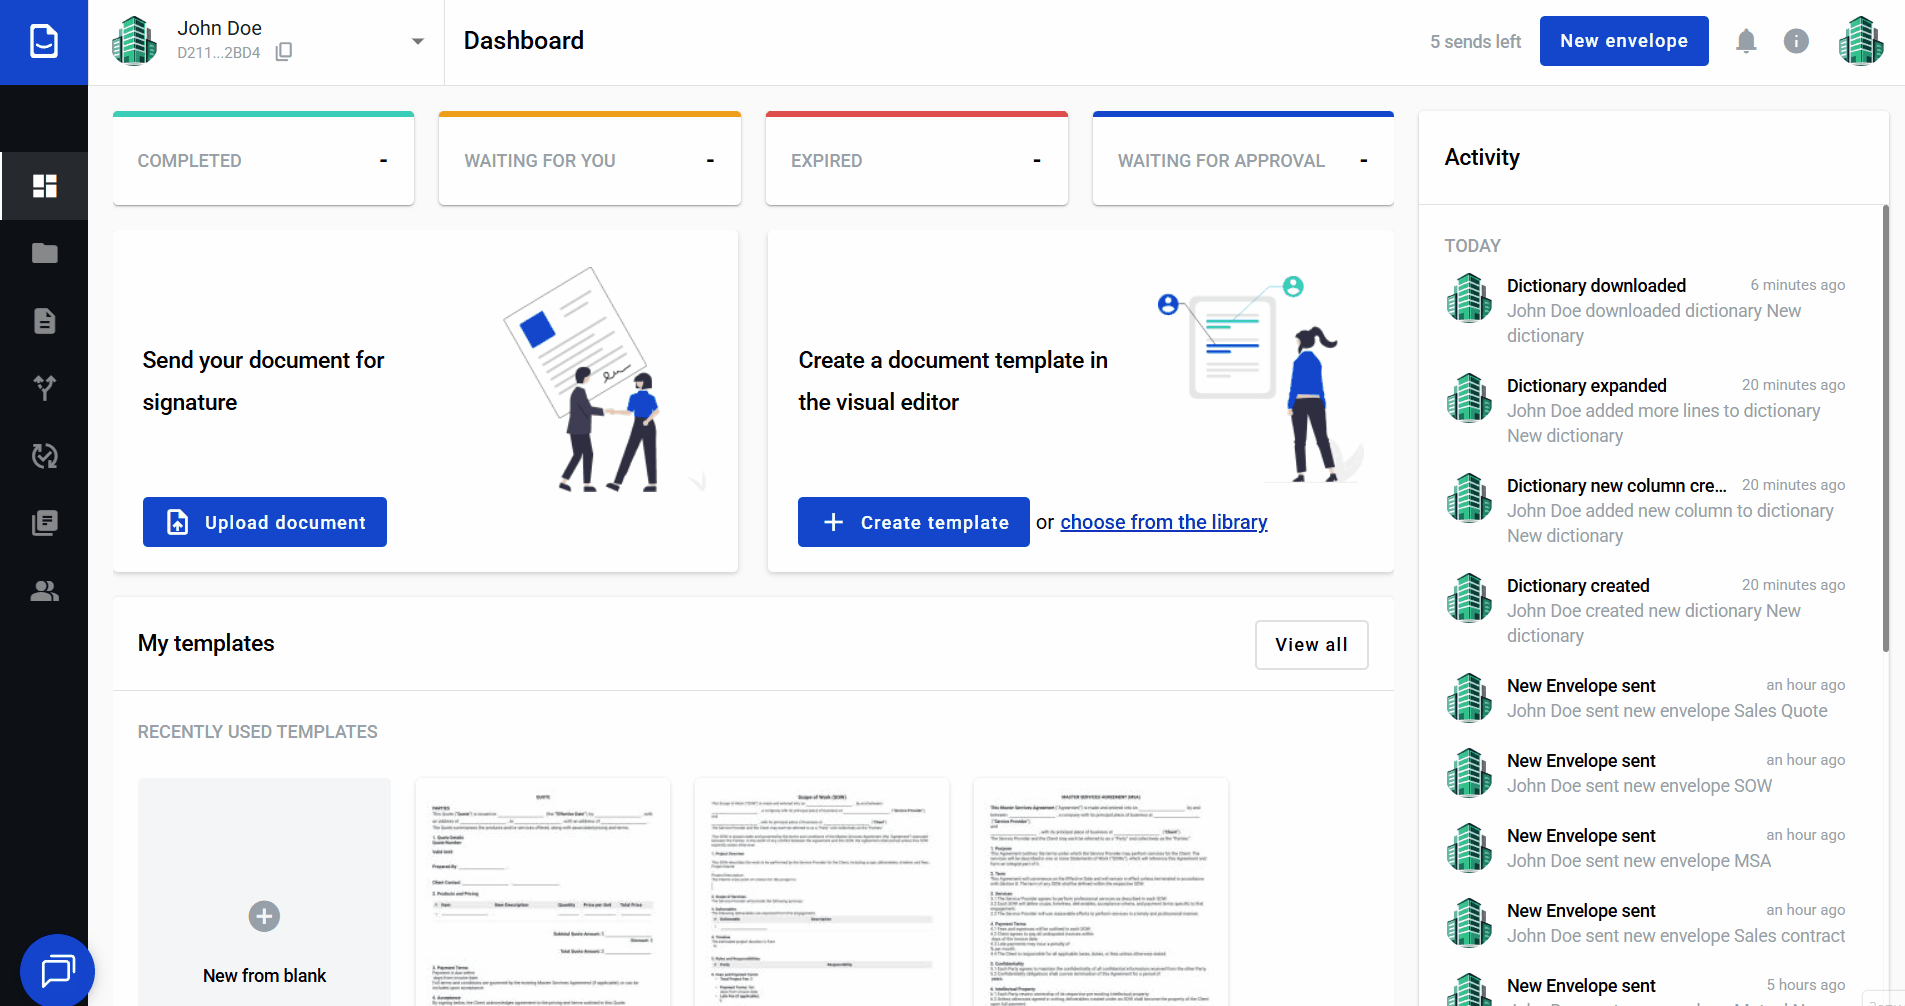Open the Waiting for You status card
Image resolution: width=1905 pixels, height=1006 pixels.
589,160
